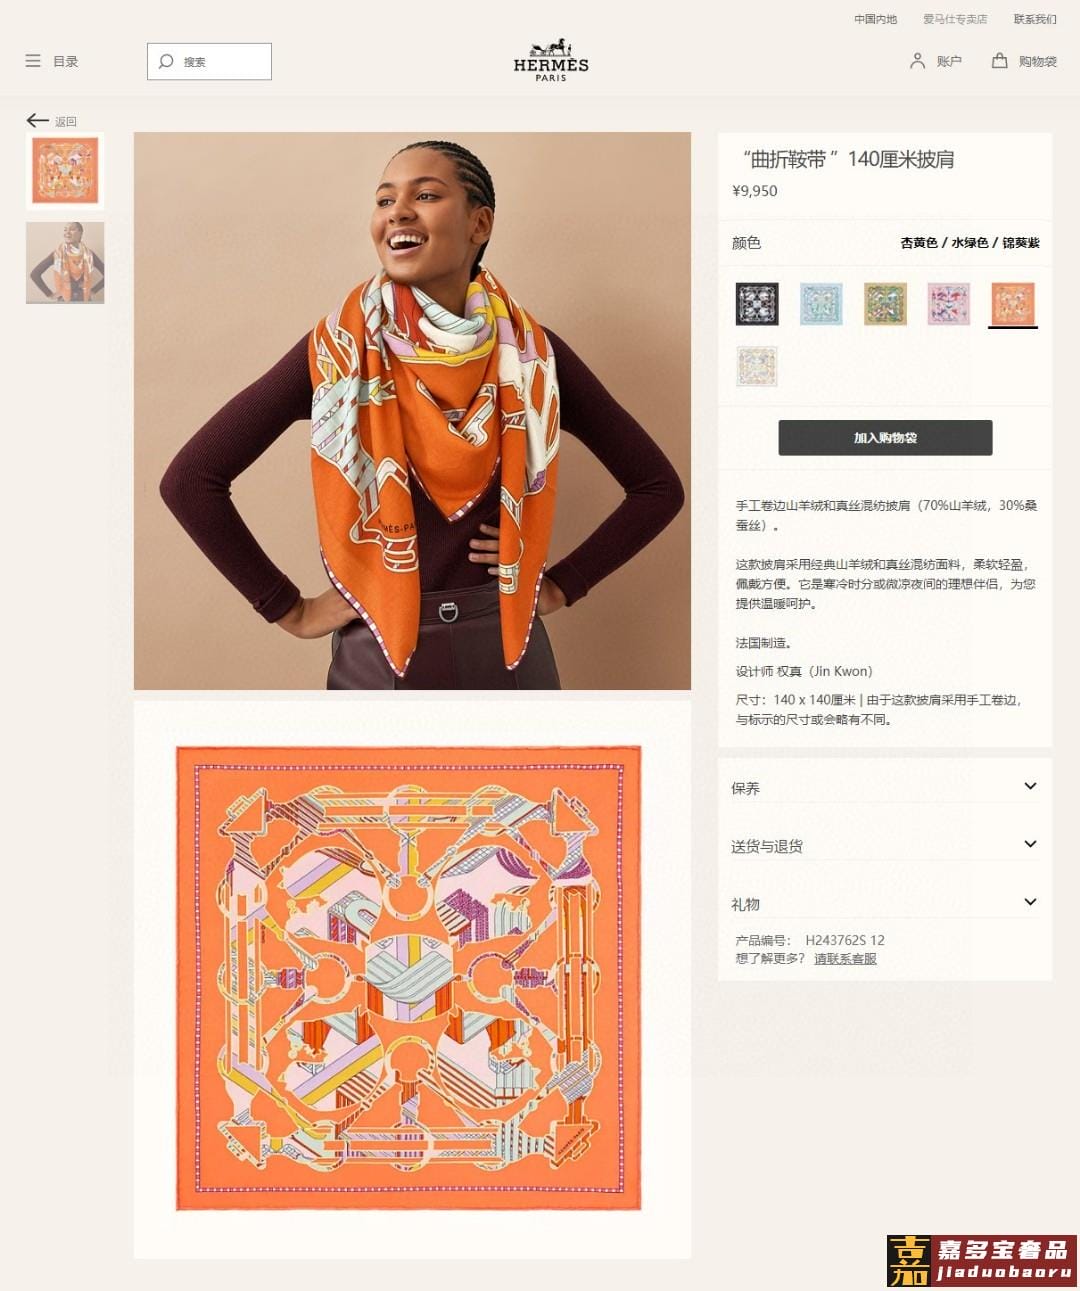Open the 爱马仕专卖店 stores menu link
1080x1291 pixels.
[955, 19]
